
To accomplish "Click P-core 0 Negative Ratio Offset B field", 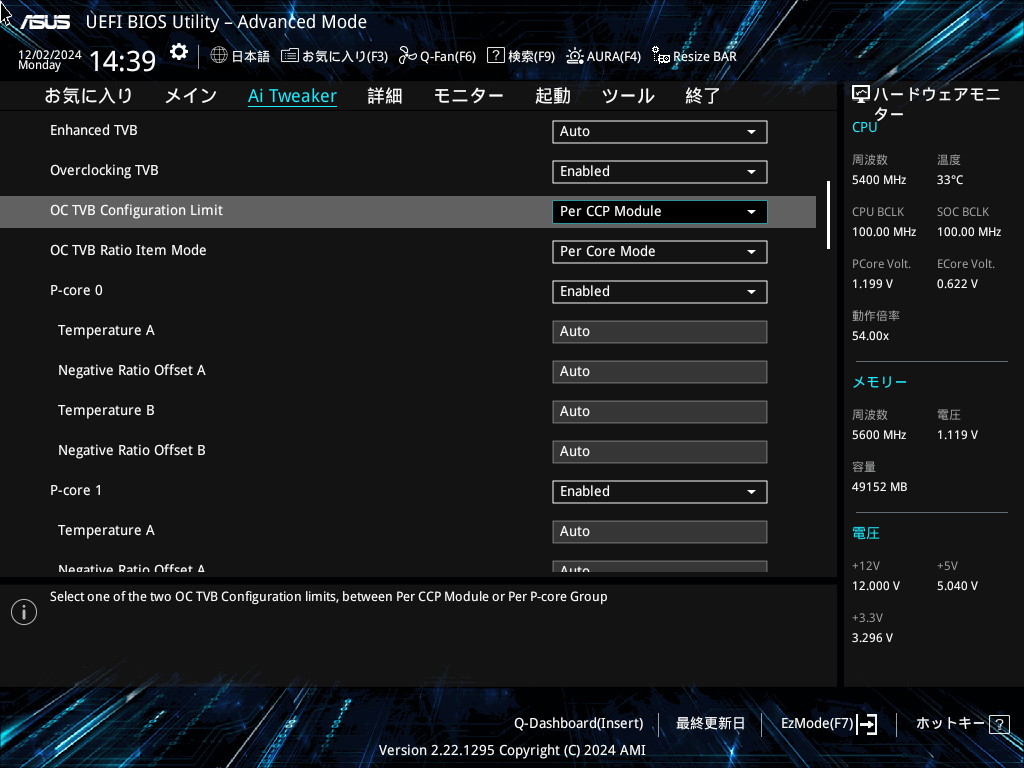I will 660,451.
